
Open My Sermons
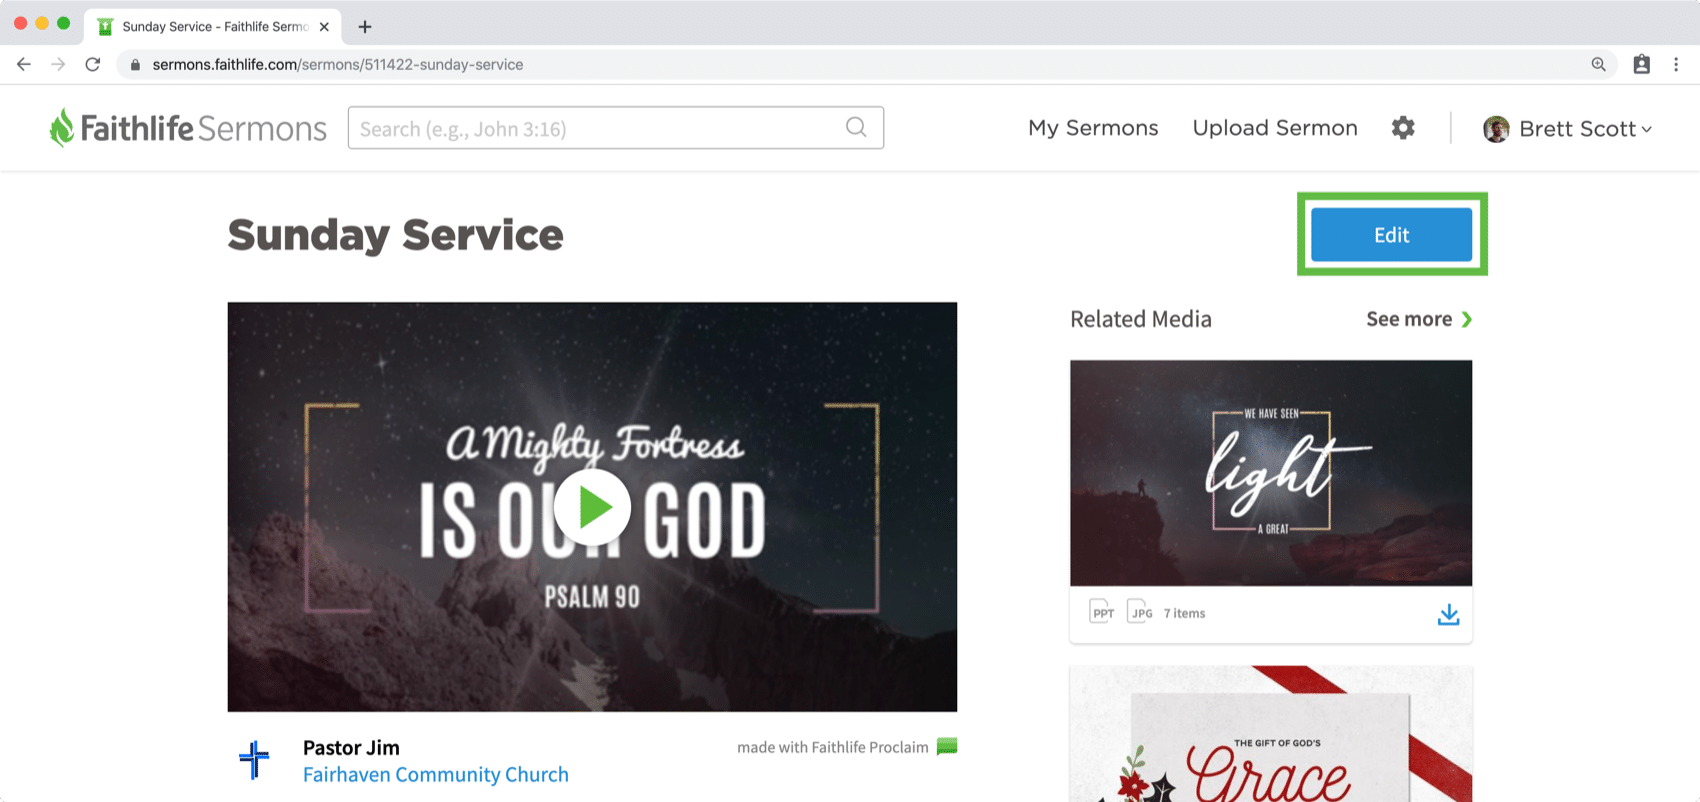[1093, 128]
